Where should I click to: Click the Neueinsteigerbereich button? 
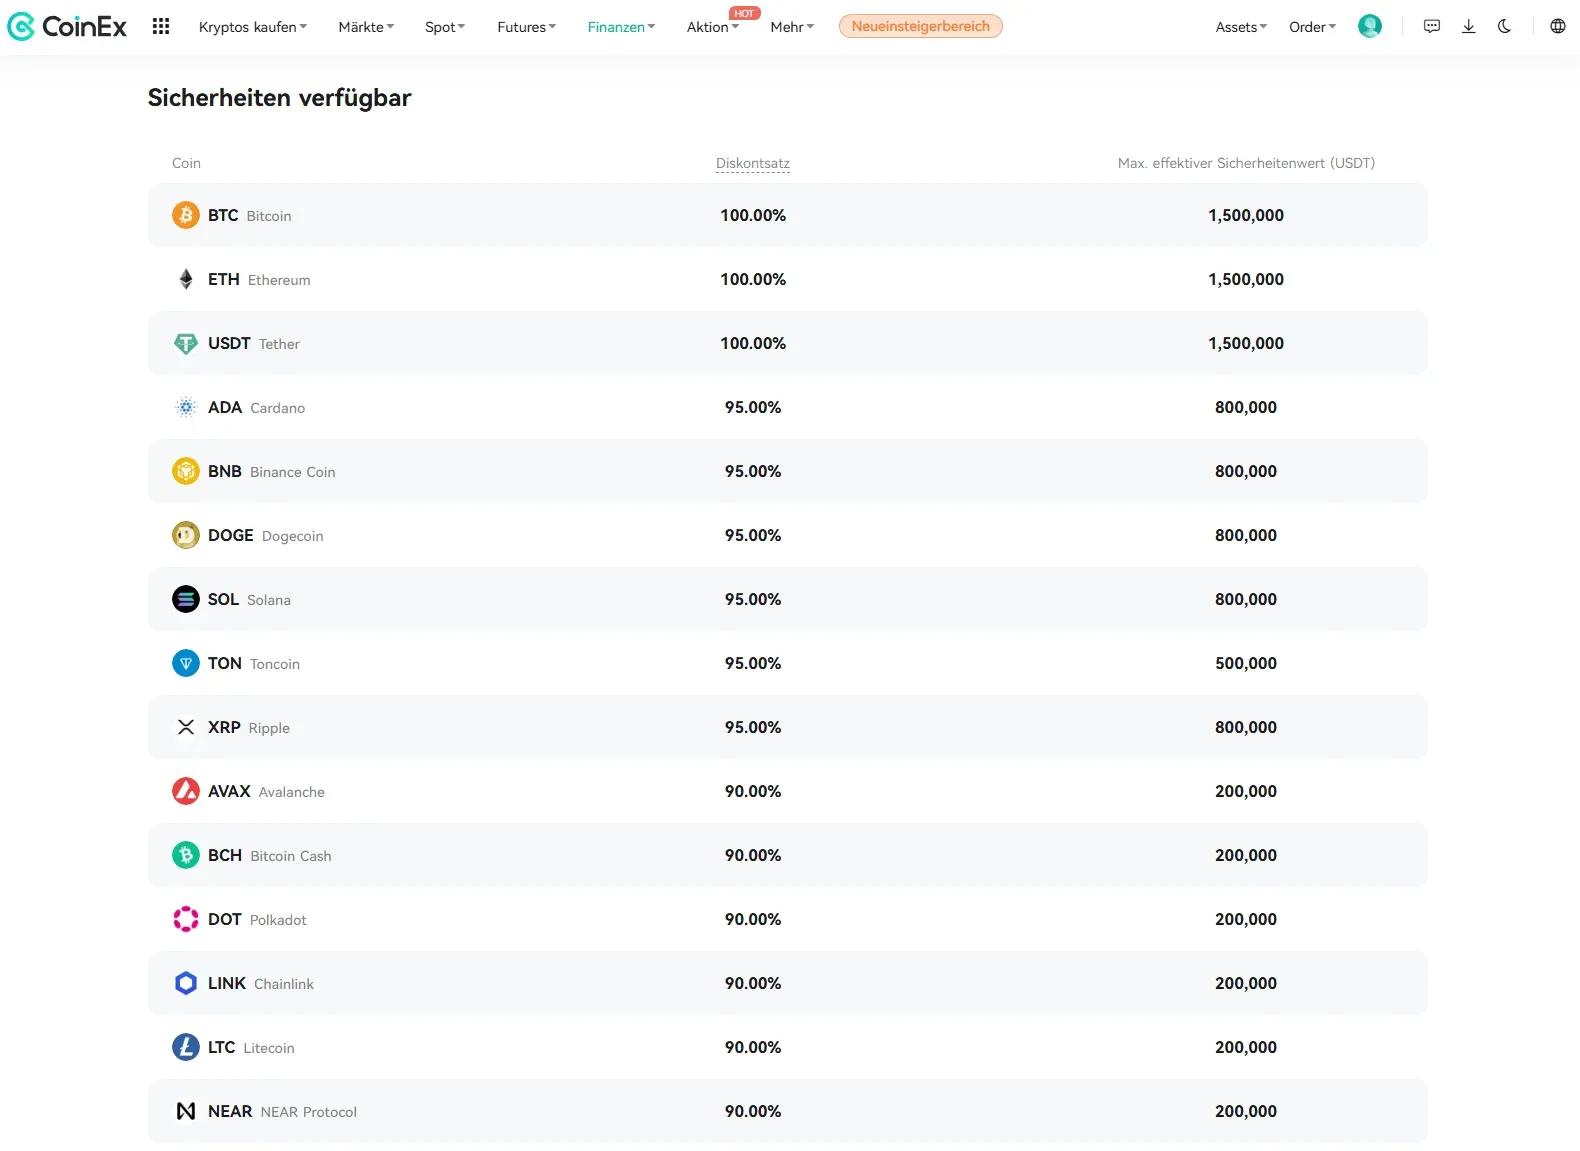(x=921, y=26)
